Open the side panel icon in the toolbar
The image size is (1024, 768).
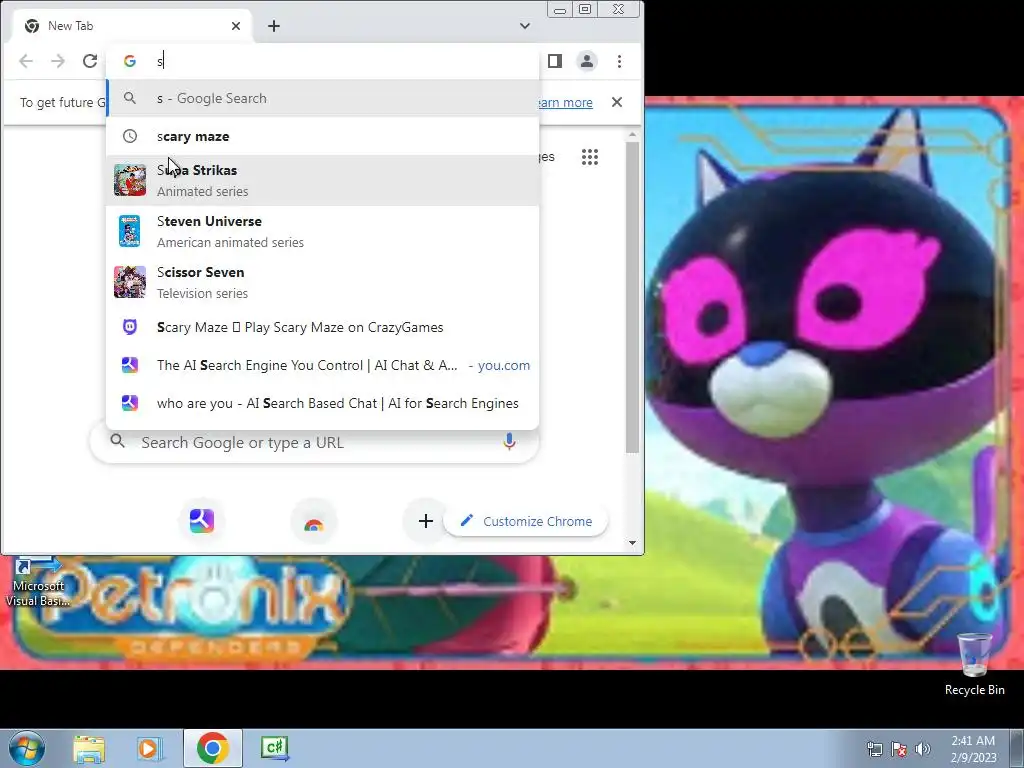tap(554, 61)
